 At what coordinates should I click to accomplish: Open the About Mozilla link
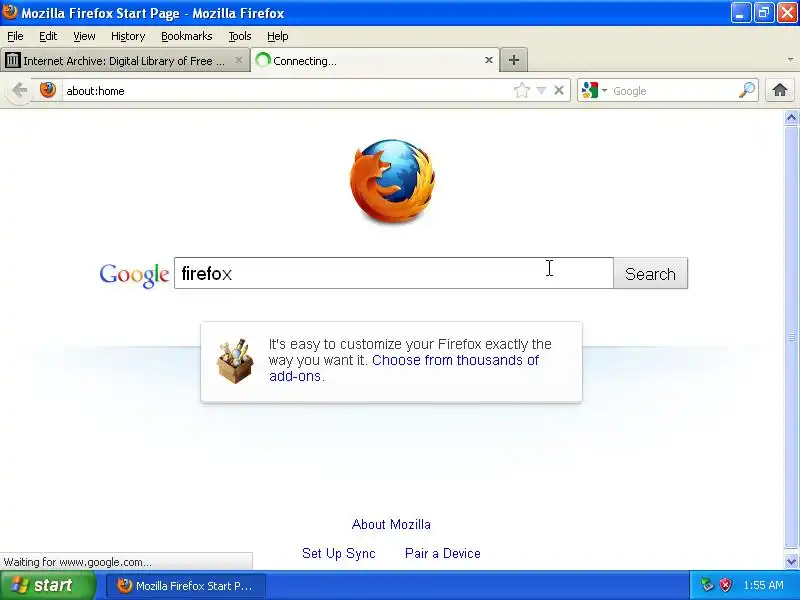click(x=391, y=524)
